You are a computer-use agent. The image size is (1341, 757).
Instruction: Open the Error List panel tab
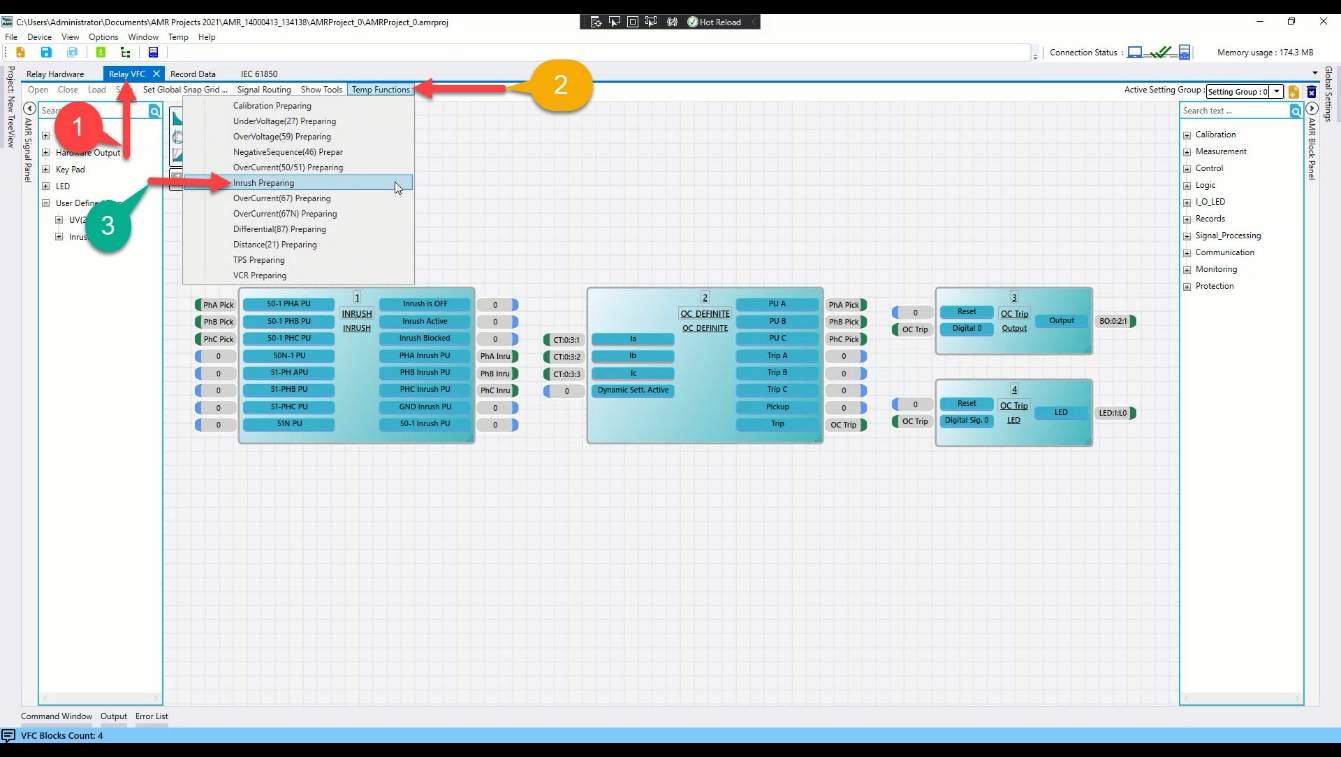coord(152,716)
